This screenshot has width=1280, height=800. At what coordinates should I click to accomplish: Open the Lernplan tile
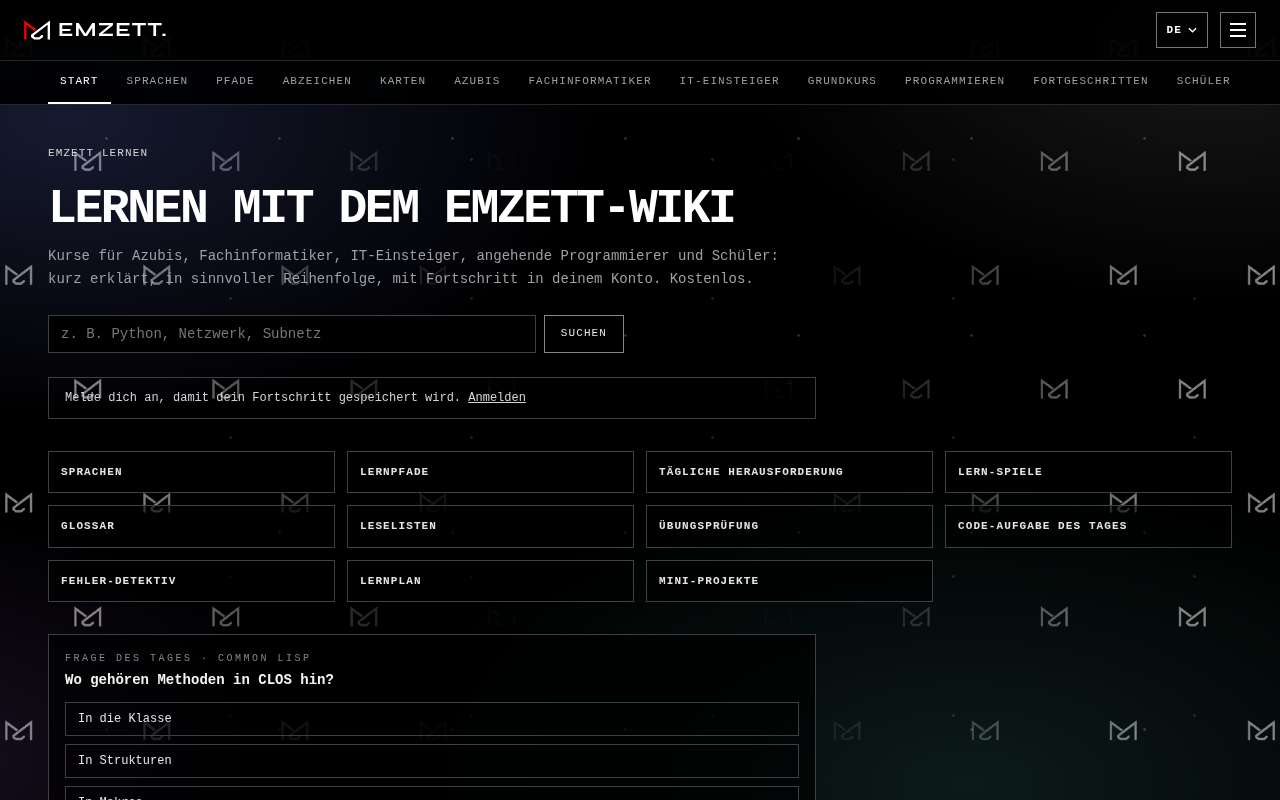pos(490,581)
